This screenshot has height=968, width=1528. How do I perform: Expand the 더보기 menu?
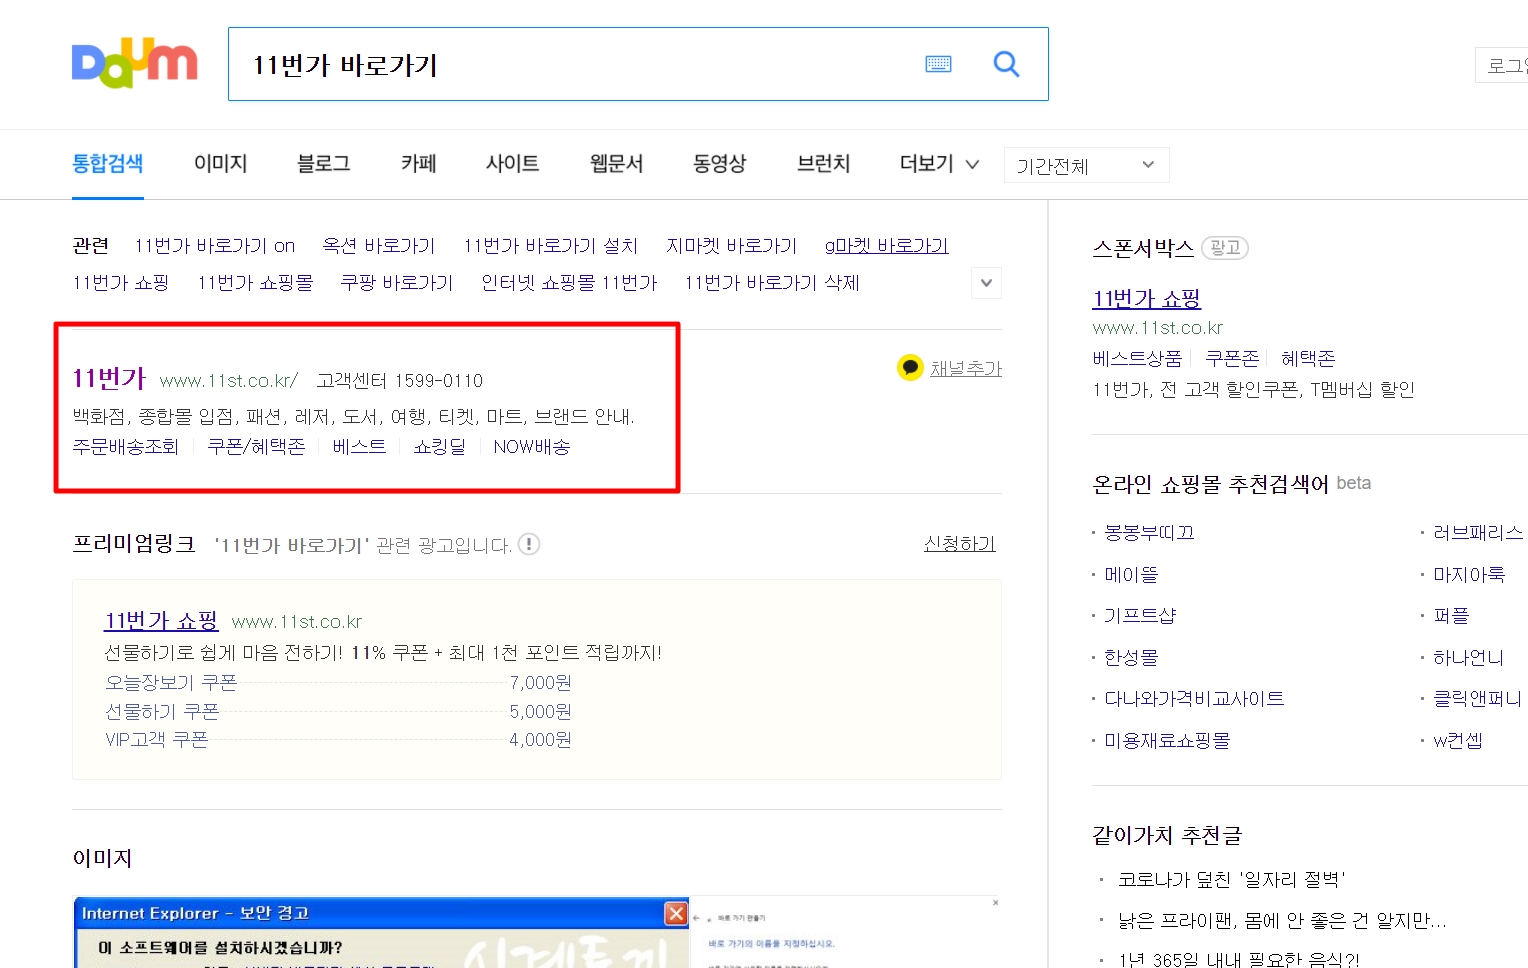(939, 163)
